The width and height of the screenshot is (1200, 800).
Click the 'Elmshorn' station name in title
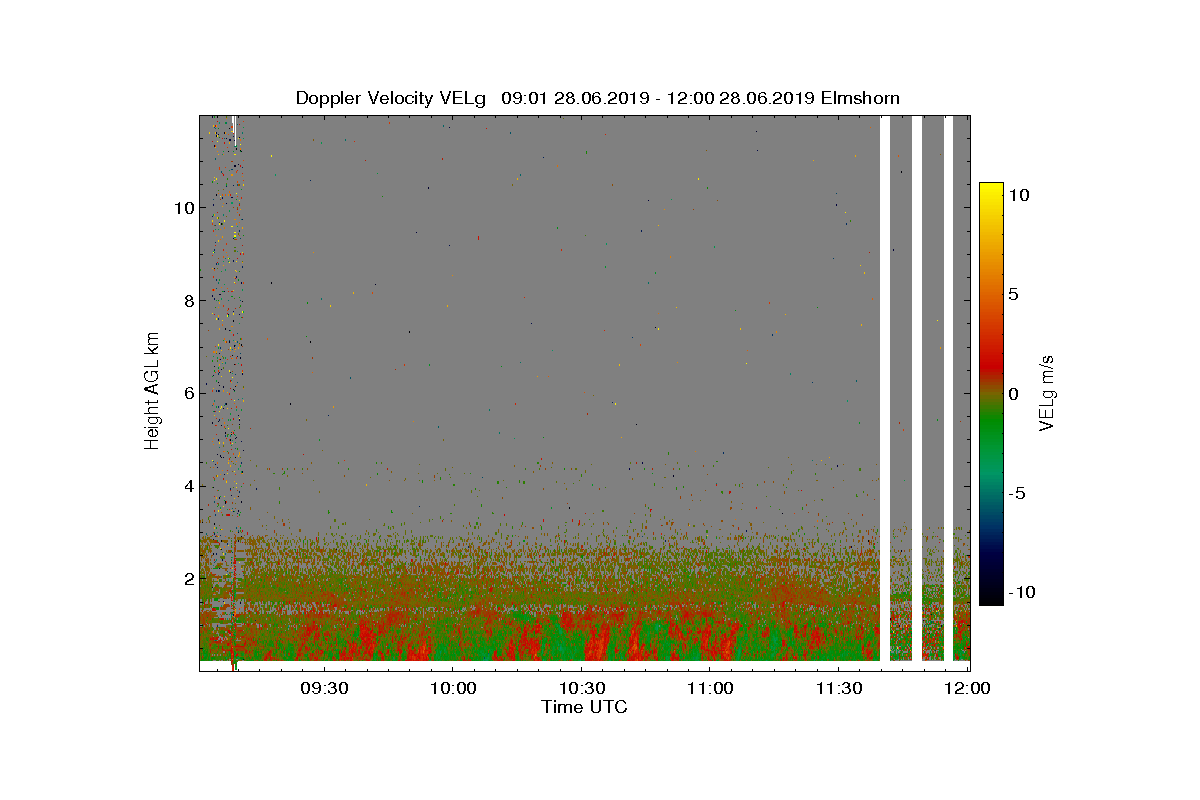coord(859,98)
